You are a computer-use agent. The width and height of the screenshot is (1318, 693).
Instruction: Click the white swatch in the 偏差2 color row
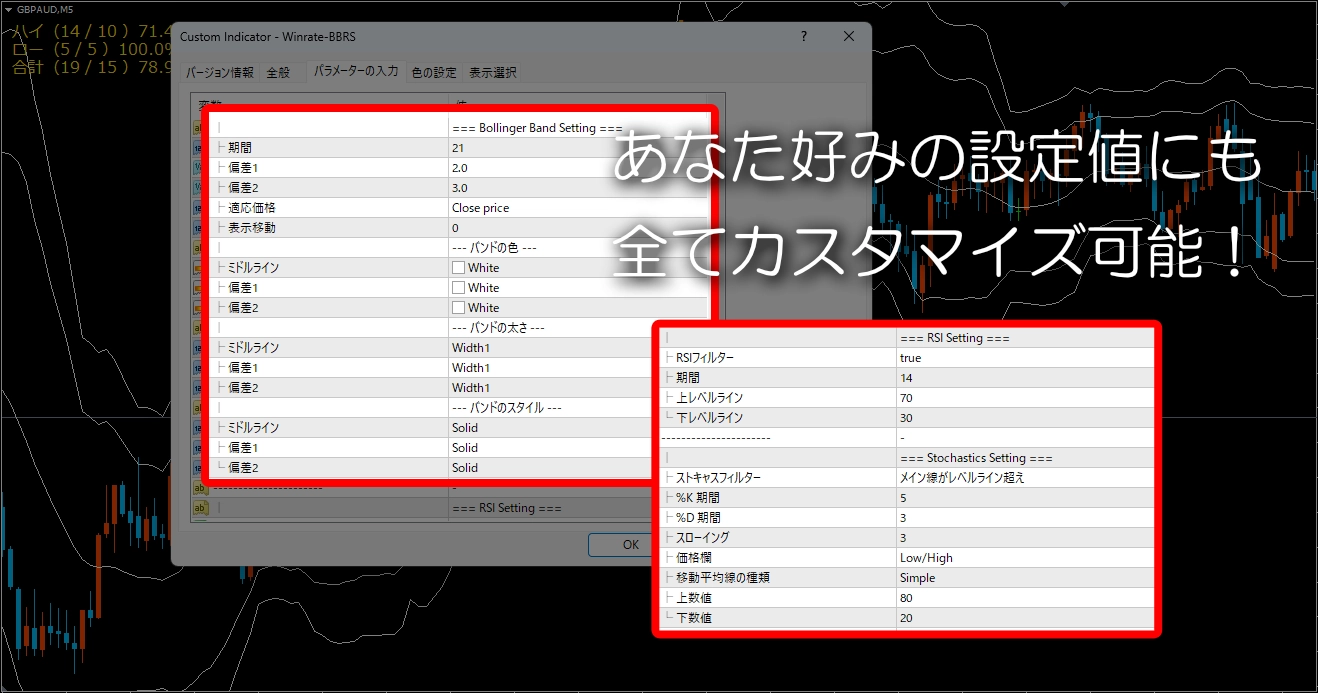click(458, 308)
